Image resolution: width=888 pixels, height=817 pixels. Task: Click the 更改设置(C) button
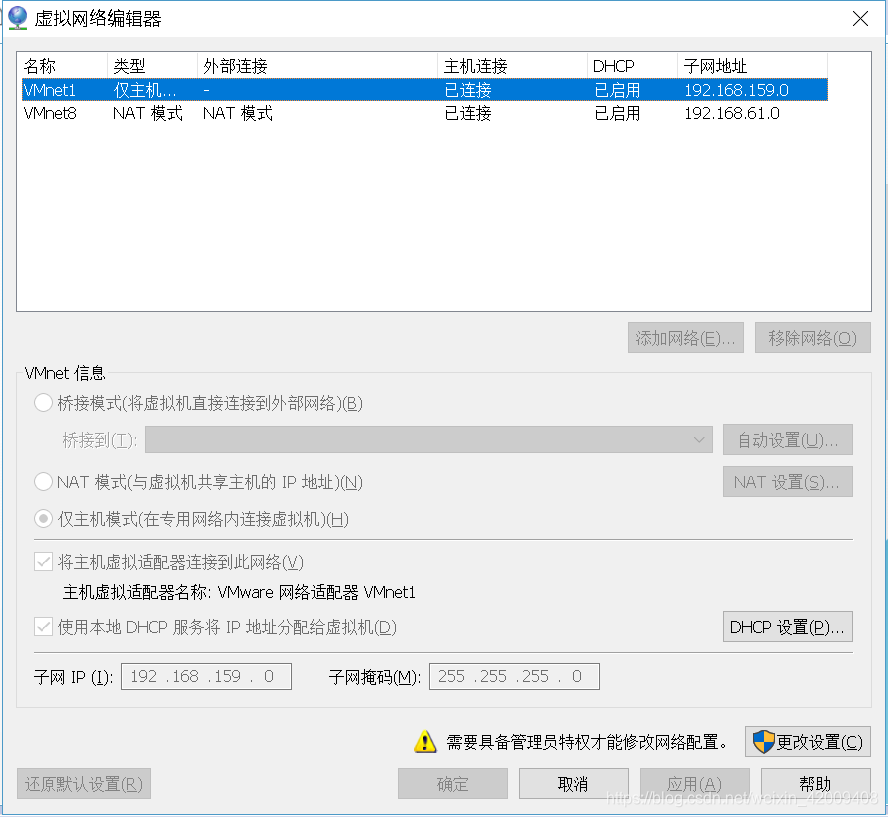[x=808, y=742]
